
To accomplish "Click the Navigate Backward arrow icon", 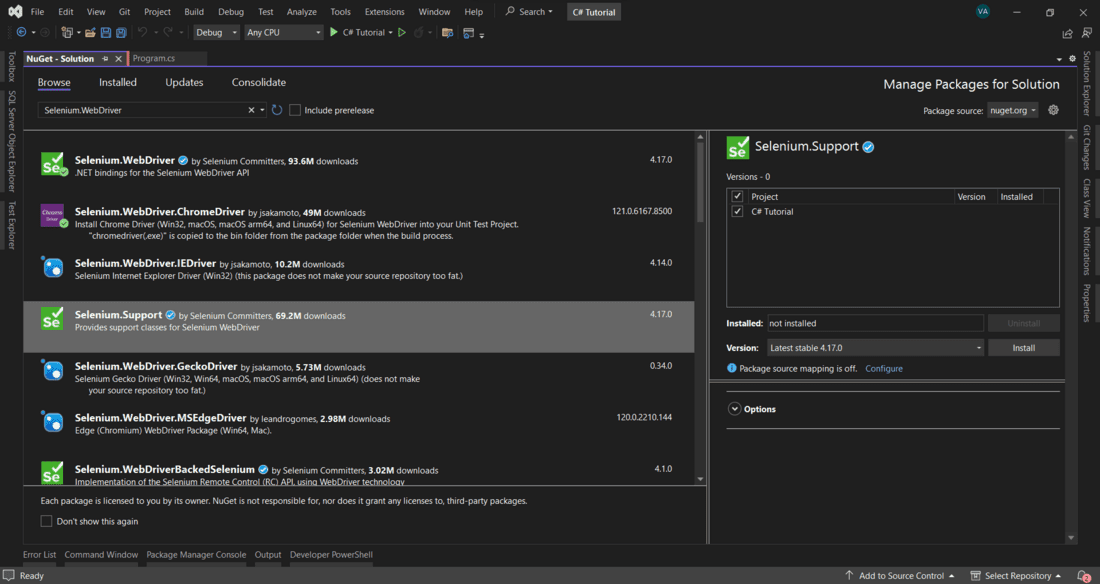I will [x=22, y=32].
